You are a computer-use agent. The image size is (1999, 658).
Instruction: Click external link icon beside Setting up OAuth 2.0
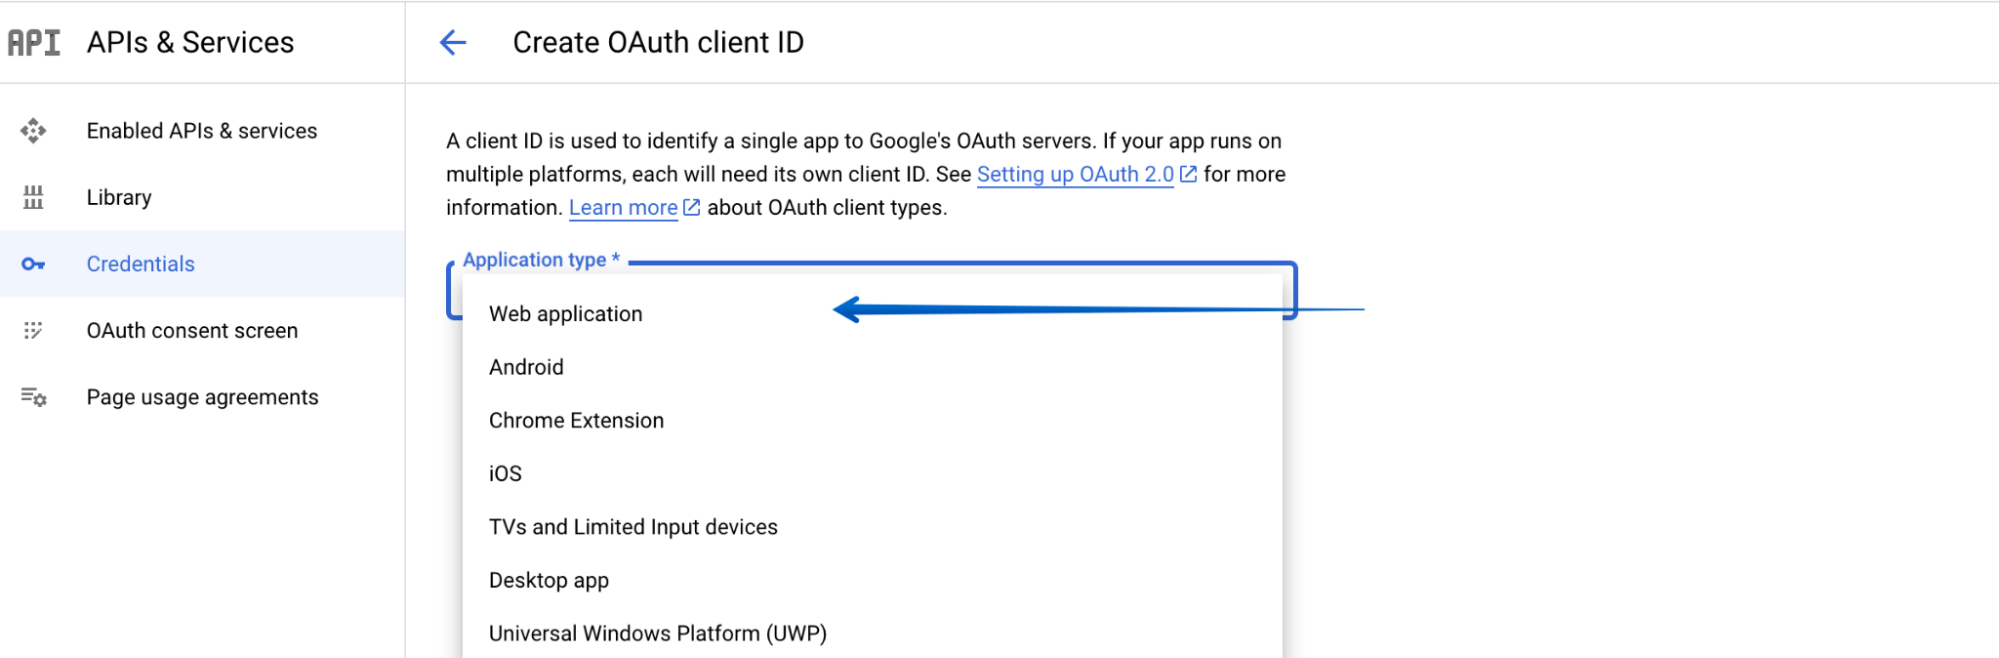pyautogui.click(x=1188, y=174)
